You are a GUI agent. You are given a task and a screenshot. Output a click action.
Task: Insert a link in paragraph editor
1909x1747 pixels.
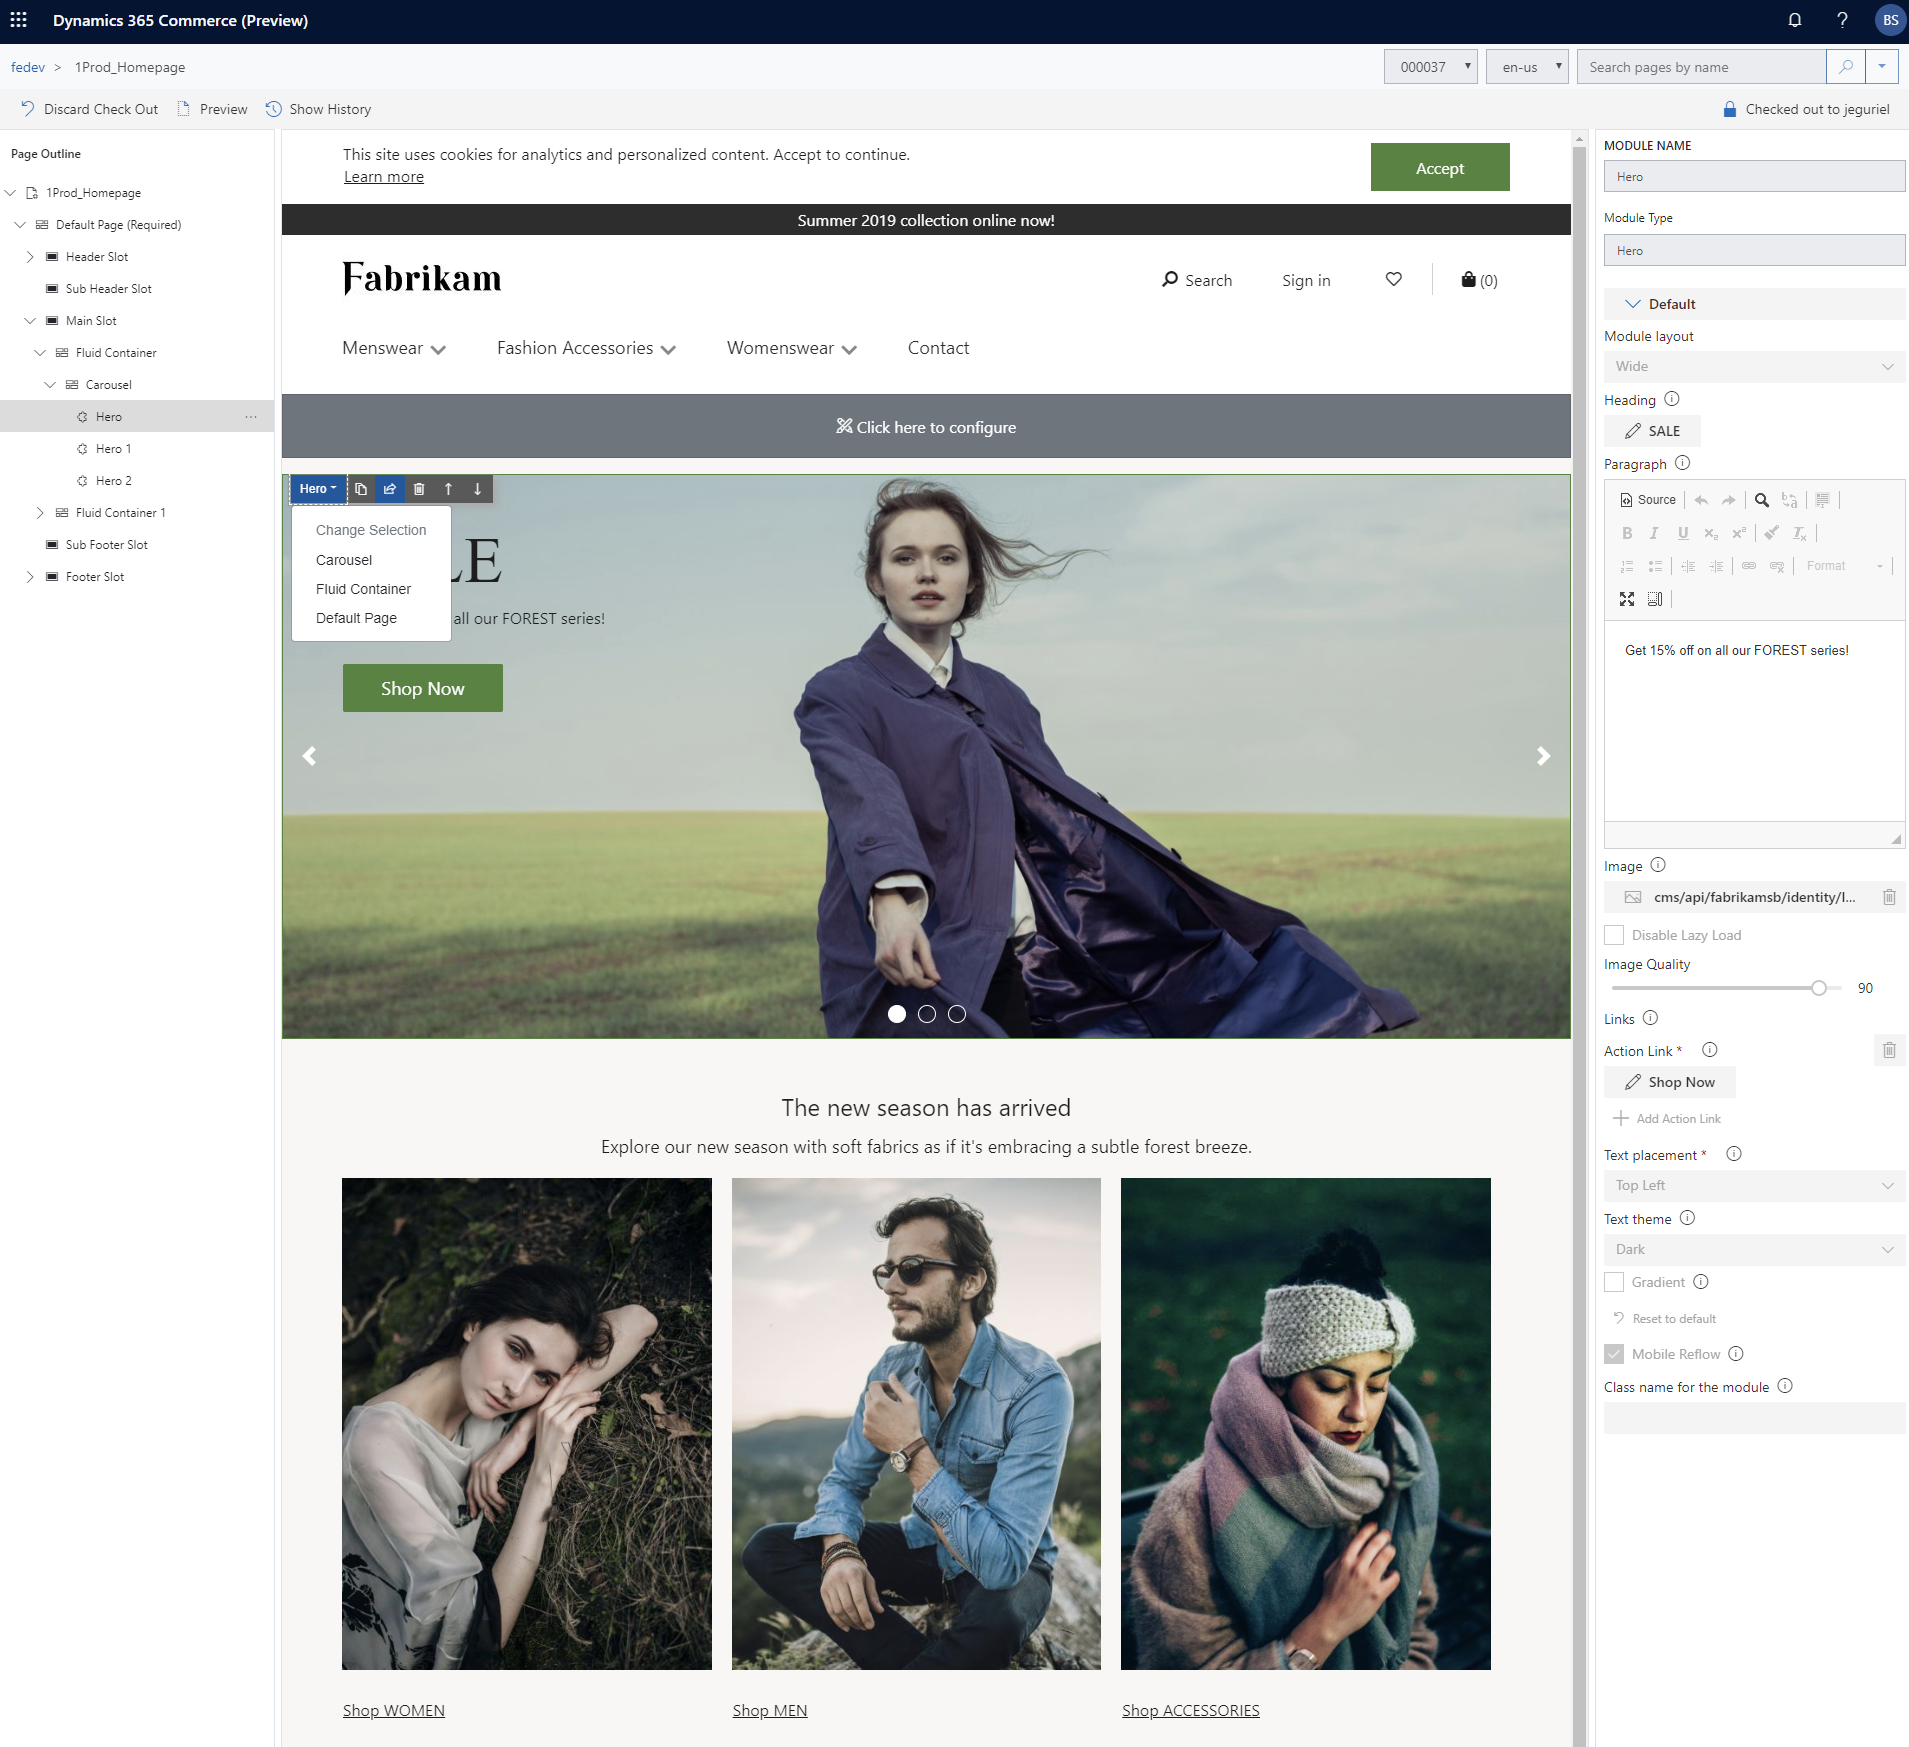click(x=1749, y=566)
